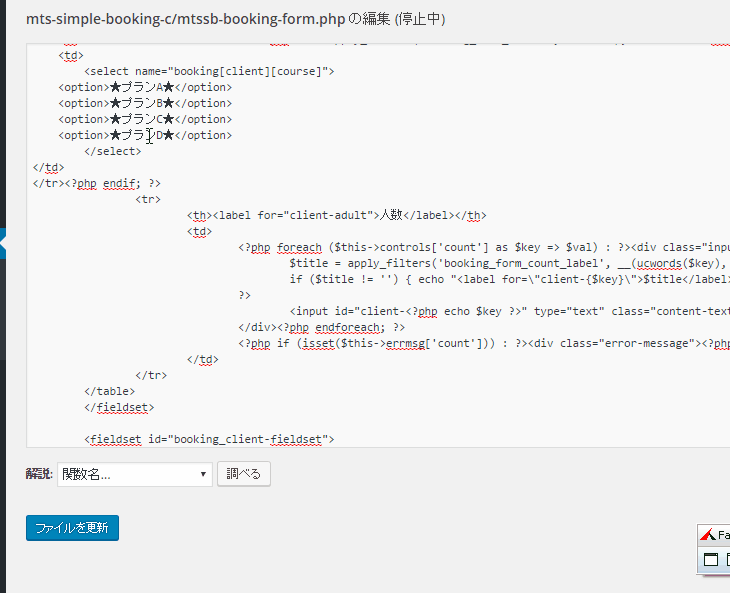Place cursor on the php endif line
The height and width of the screenshot is (593, 730).
96,183
